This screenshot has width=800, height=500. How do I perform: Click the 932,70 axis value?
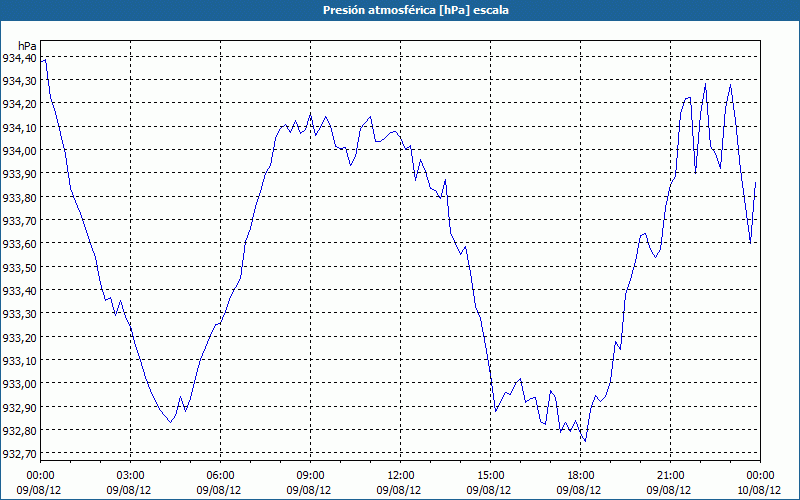(19, 453)
